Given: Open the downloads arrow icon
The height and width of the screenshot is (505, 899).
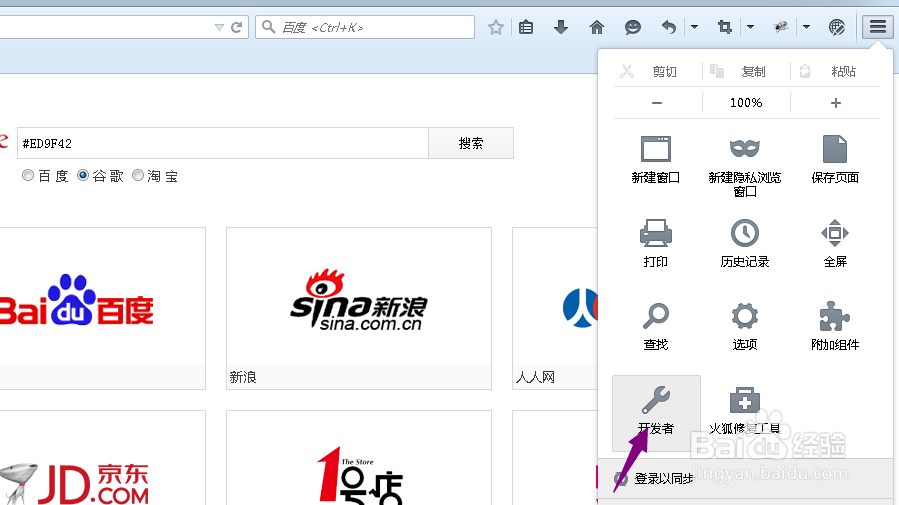Looking at the screenshot, I should coord(561,27).
